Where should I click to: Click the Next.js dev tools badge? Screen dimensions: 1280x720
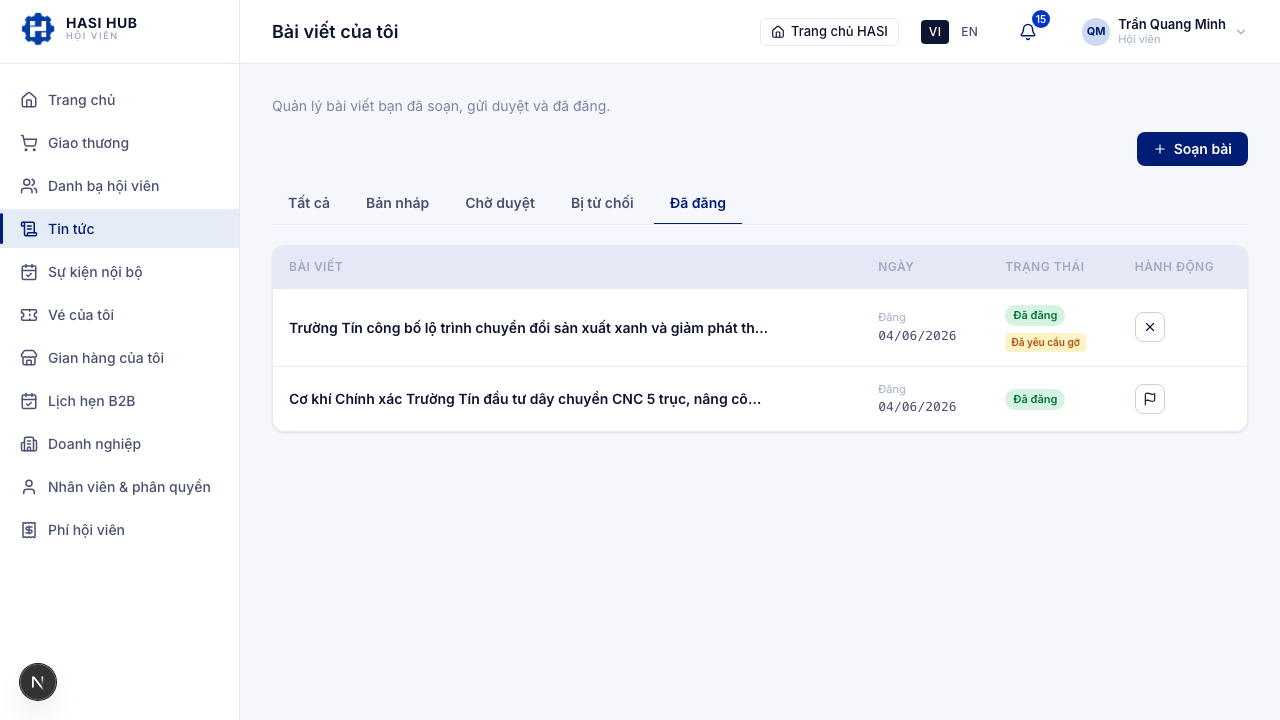[x=38, y=682]
